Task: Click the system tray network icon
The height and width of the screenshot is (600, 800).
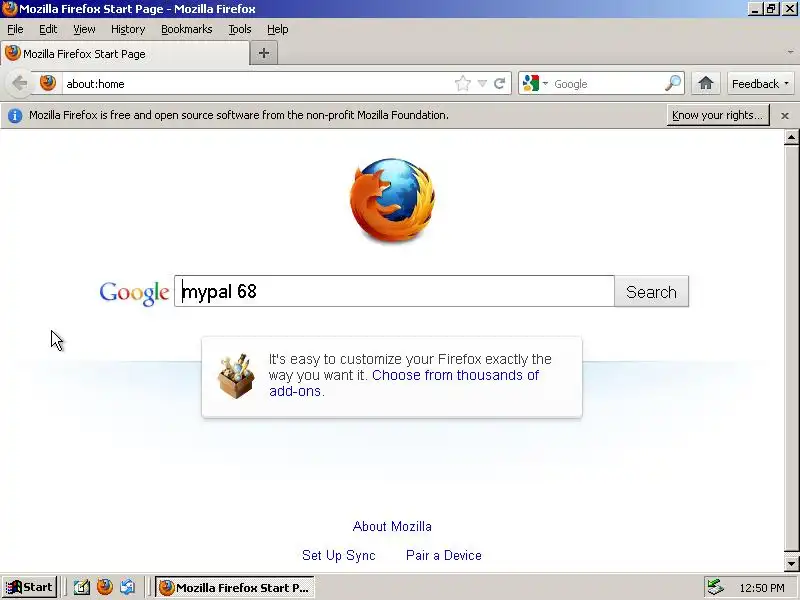Action: click(715, 588)
